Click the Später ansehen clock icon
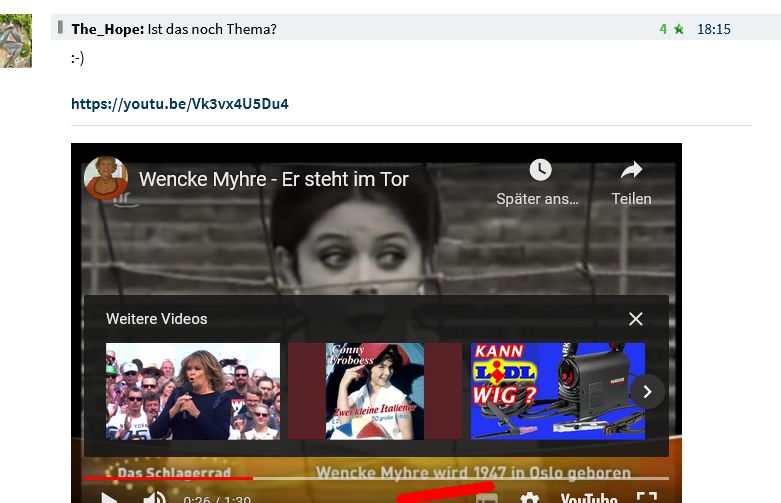781x503 pixels. pos(540,170)
